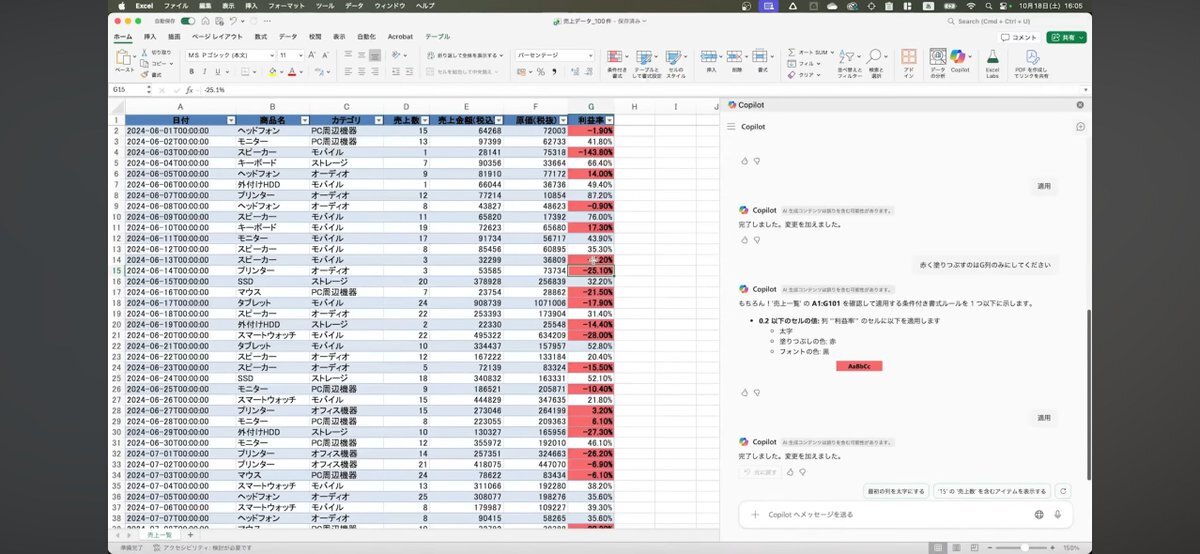This screenshot has height=554, width=1200.
Task: Open the ウインドウ menu in the menu bar
Action: pos(389,5)
